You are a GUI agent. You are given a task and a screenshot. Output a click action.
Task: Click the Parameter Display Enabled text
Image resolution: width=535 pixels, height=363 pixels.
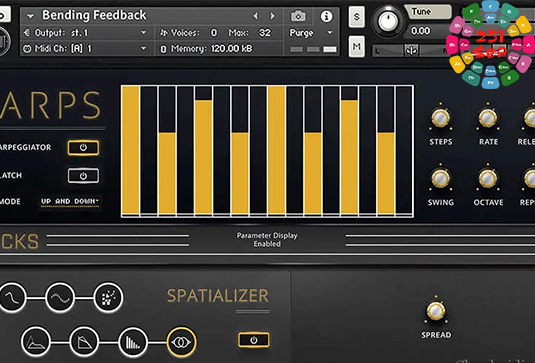(267, 239)
